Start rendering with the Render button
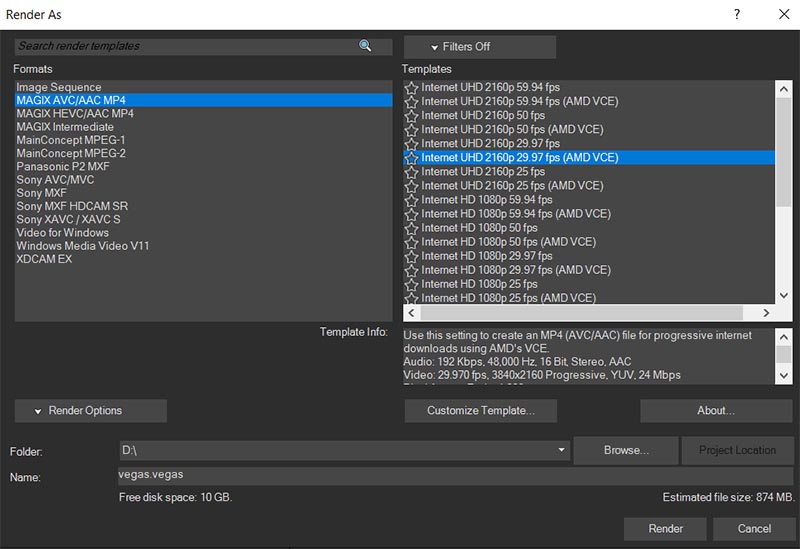Screen dimensions: 800x549 pos(665,529)
